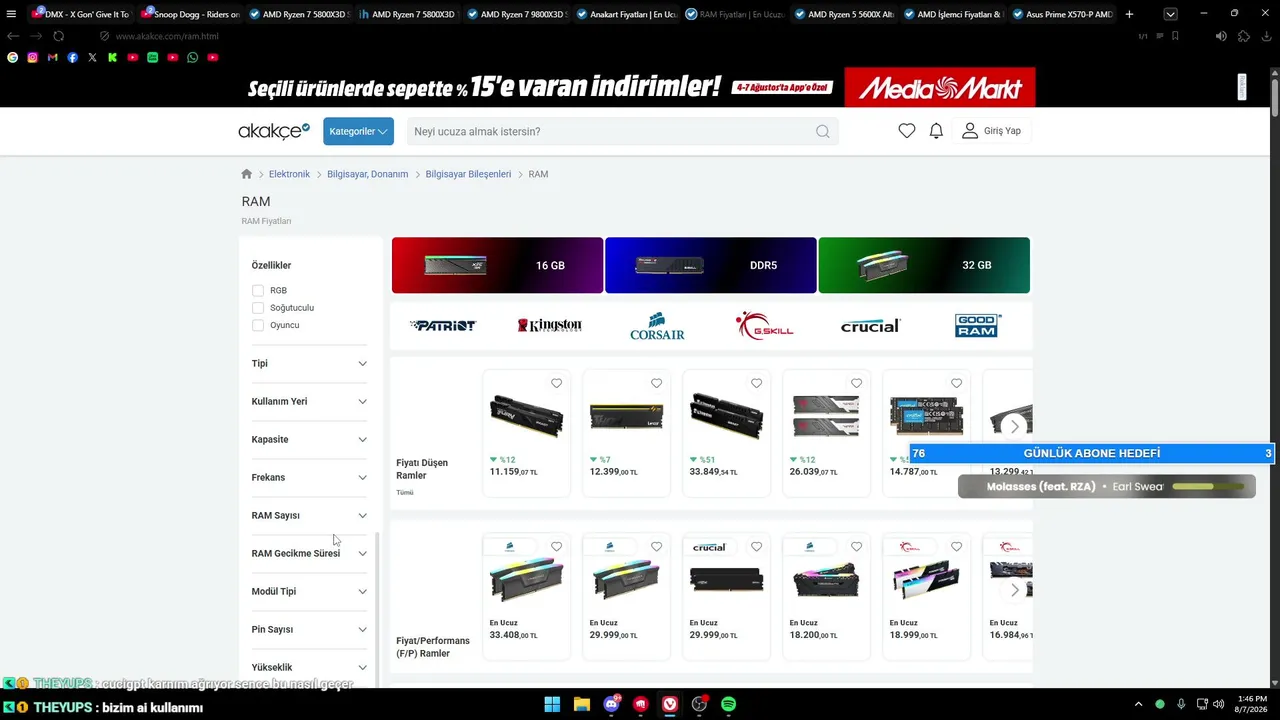Select the DDR5 category banner
This screenshot has width=1280, height=720.
pos(711,265)
